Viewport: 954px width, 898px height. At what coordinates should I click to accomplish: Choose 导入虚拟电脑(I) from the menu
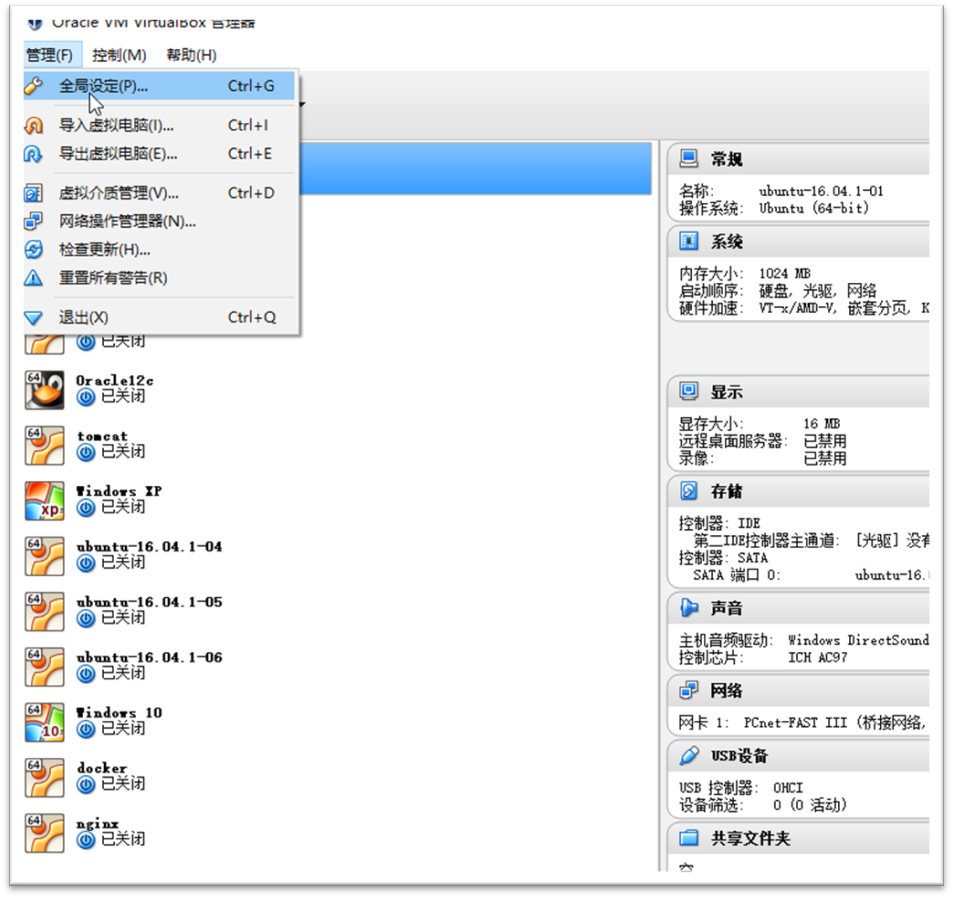pos(159,125)
